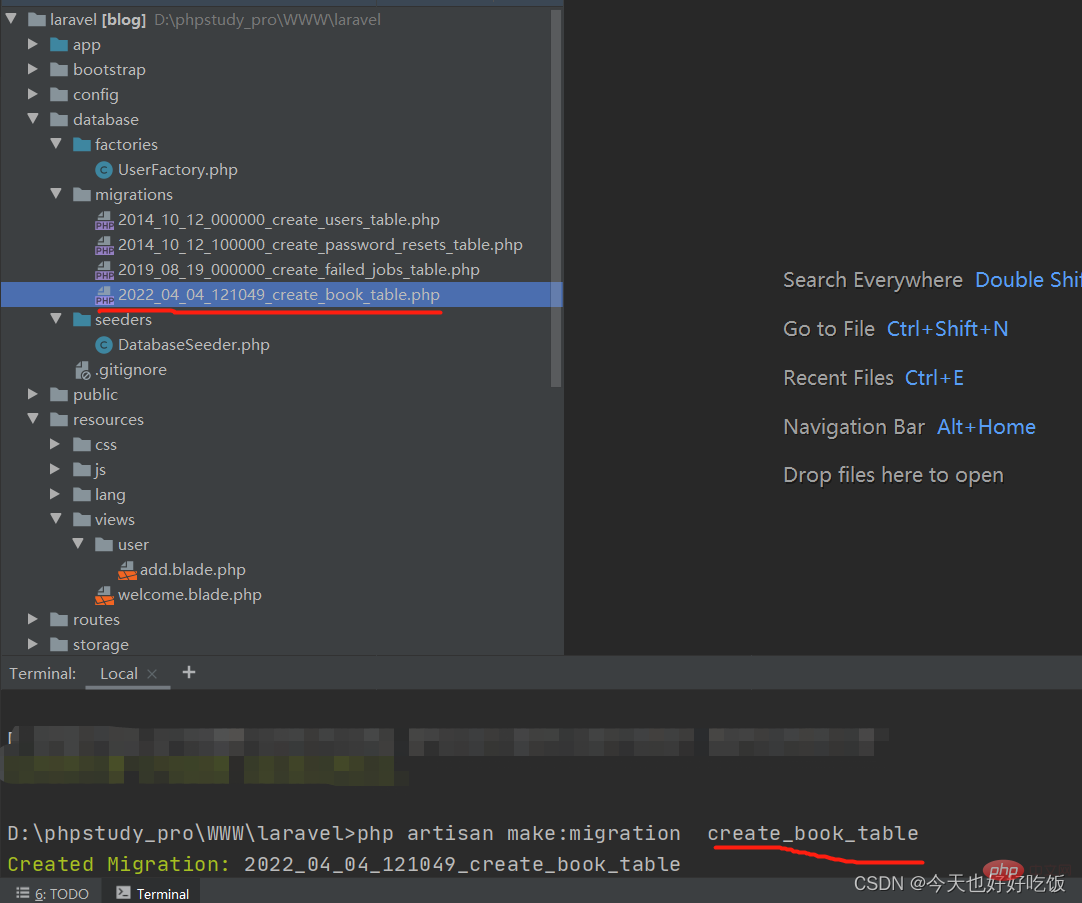
Task: Click the TODO list icon
Action: pyautogui.click(x=22, y=893)
